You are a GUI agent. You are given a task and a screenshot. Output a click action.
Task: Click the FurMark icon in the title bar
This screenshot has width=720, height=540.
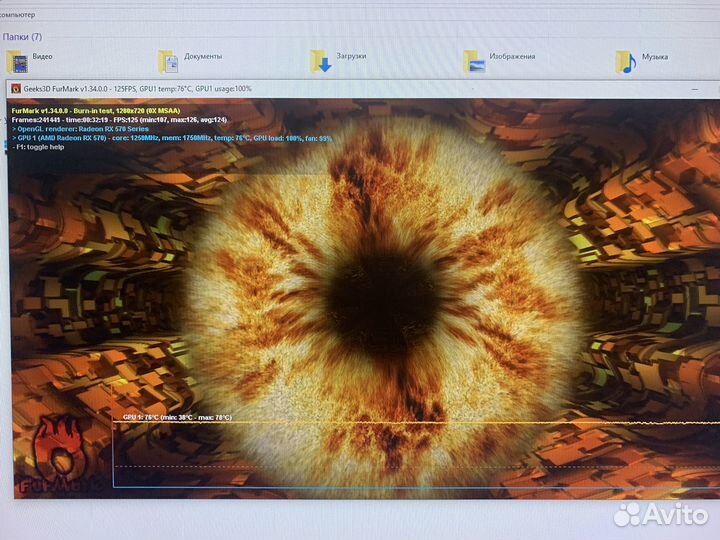[x=15, y=88]
